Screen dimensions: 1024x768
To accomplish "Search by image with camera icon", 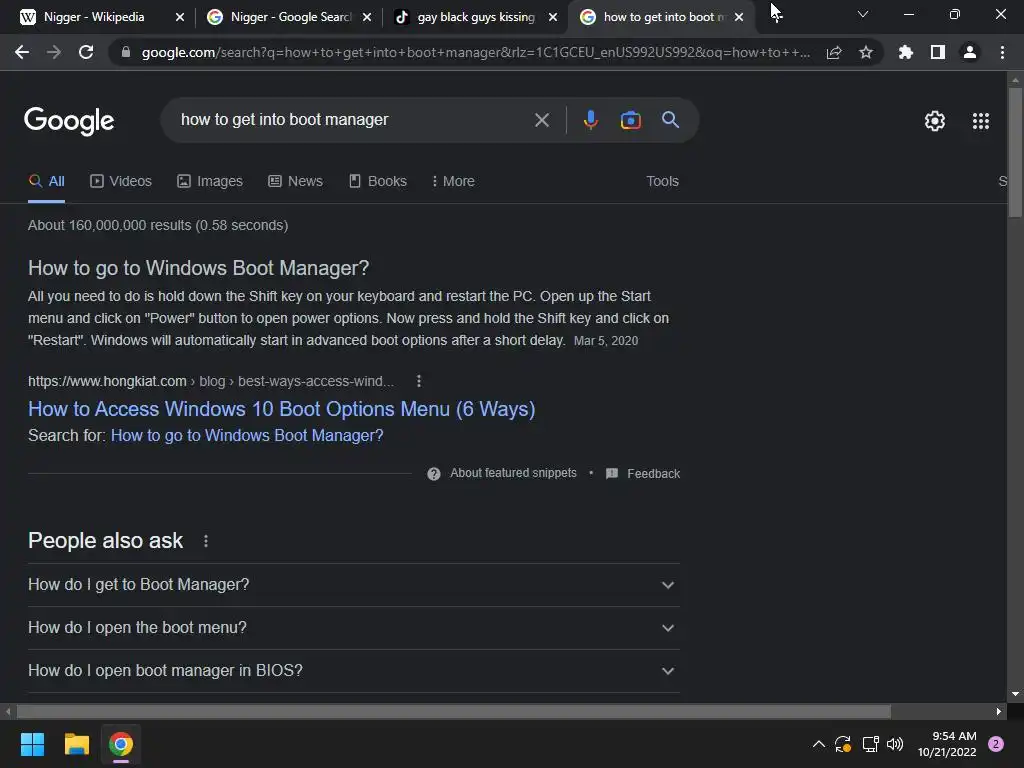I will [630, 120].
